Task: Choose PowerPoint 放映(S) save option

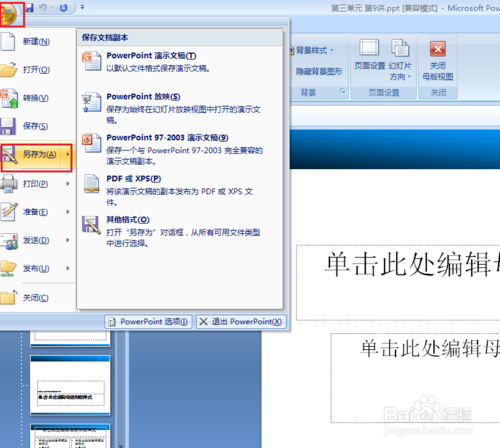Action: pyautogui.click(x=180, y=108)
